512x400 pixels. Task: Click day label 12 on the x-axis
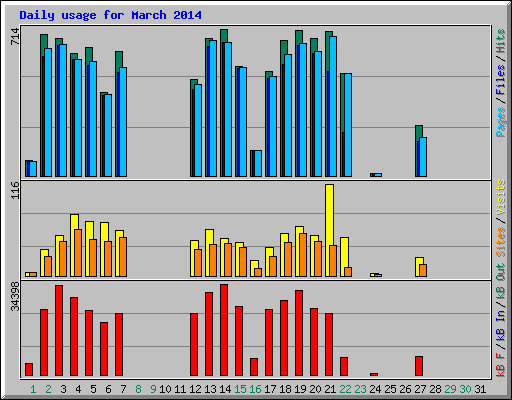click(195, 389)
